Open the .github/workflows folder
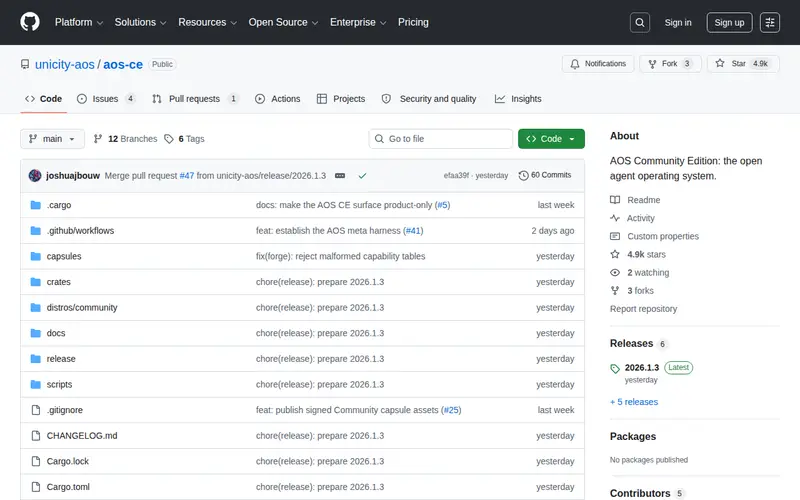The width and height of the screenshot is (800, 500). tap(80, 231)
